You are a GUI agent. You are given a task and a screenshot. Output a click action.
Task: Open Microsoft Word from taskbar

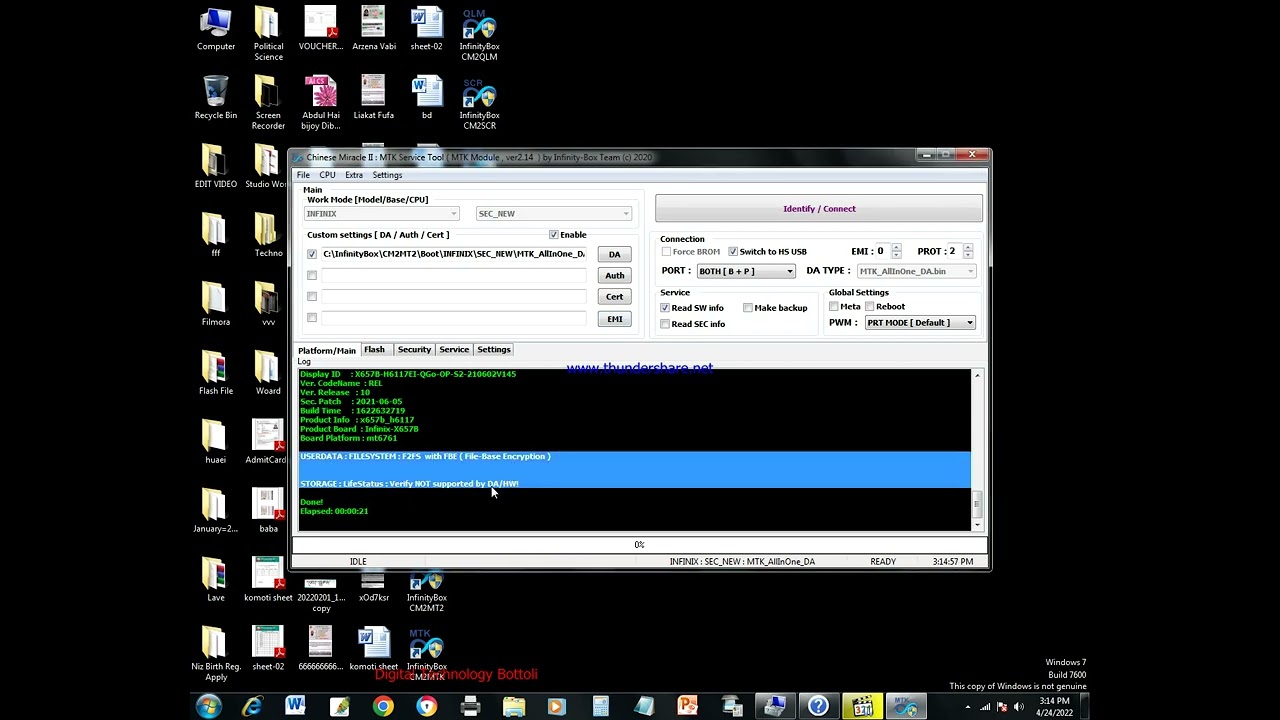coord(295,707)
